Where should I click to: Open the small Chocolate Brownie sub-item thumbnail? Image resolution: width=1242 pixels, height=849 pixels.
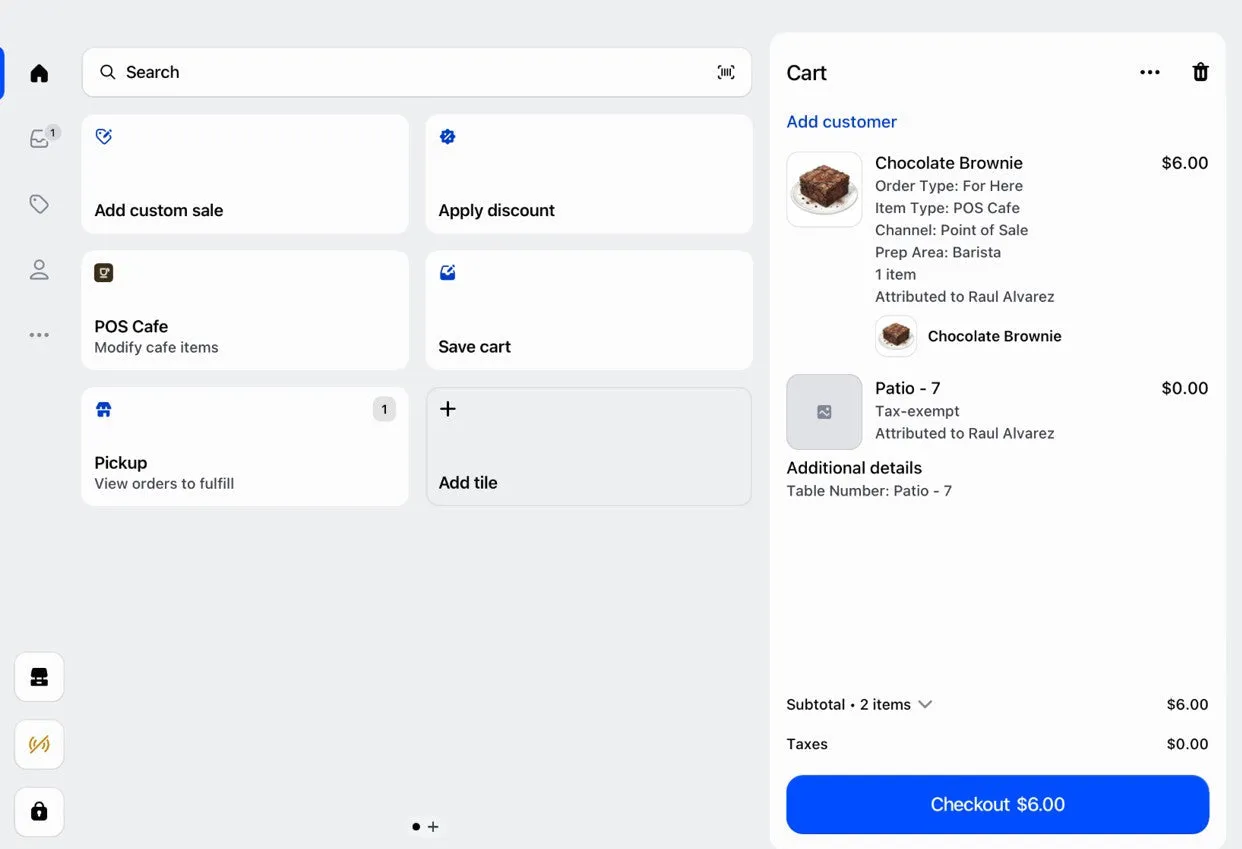pyautogui.click(x=896, y=336)
